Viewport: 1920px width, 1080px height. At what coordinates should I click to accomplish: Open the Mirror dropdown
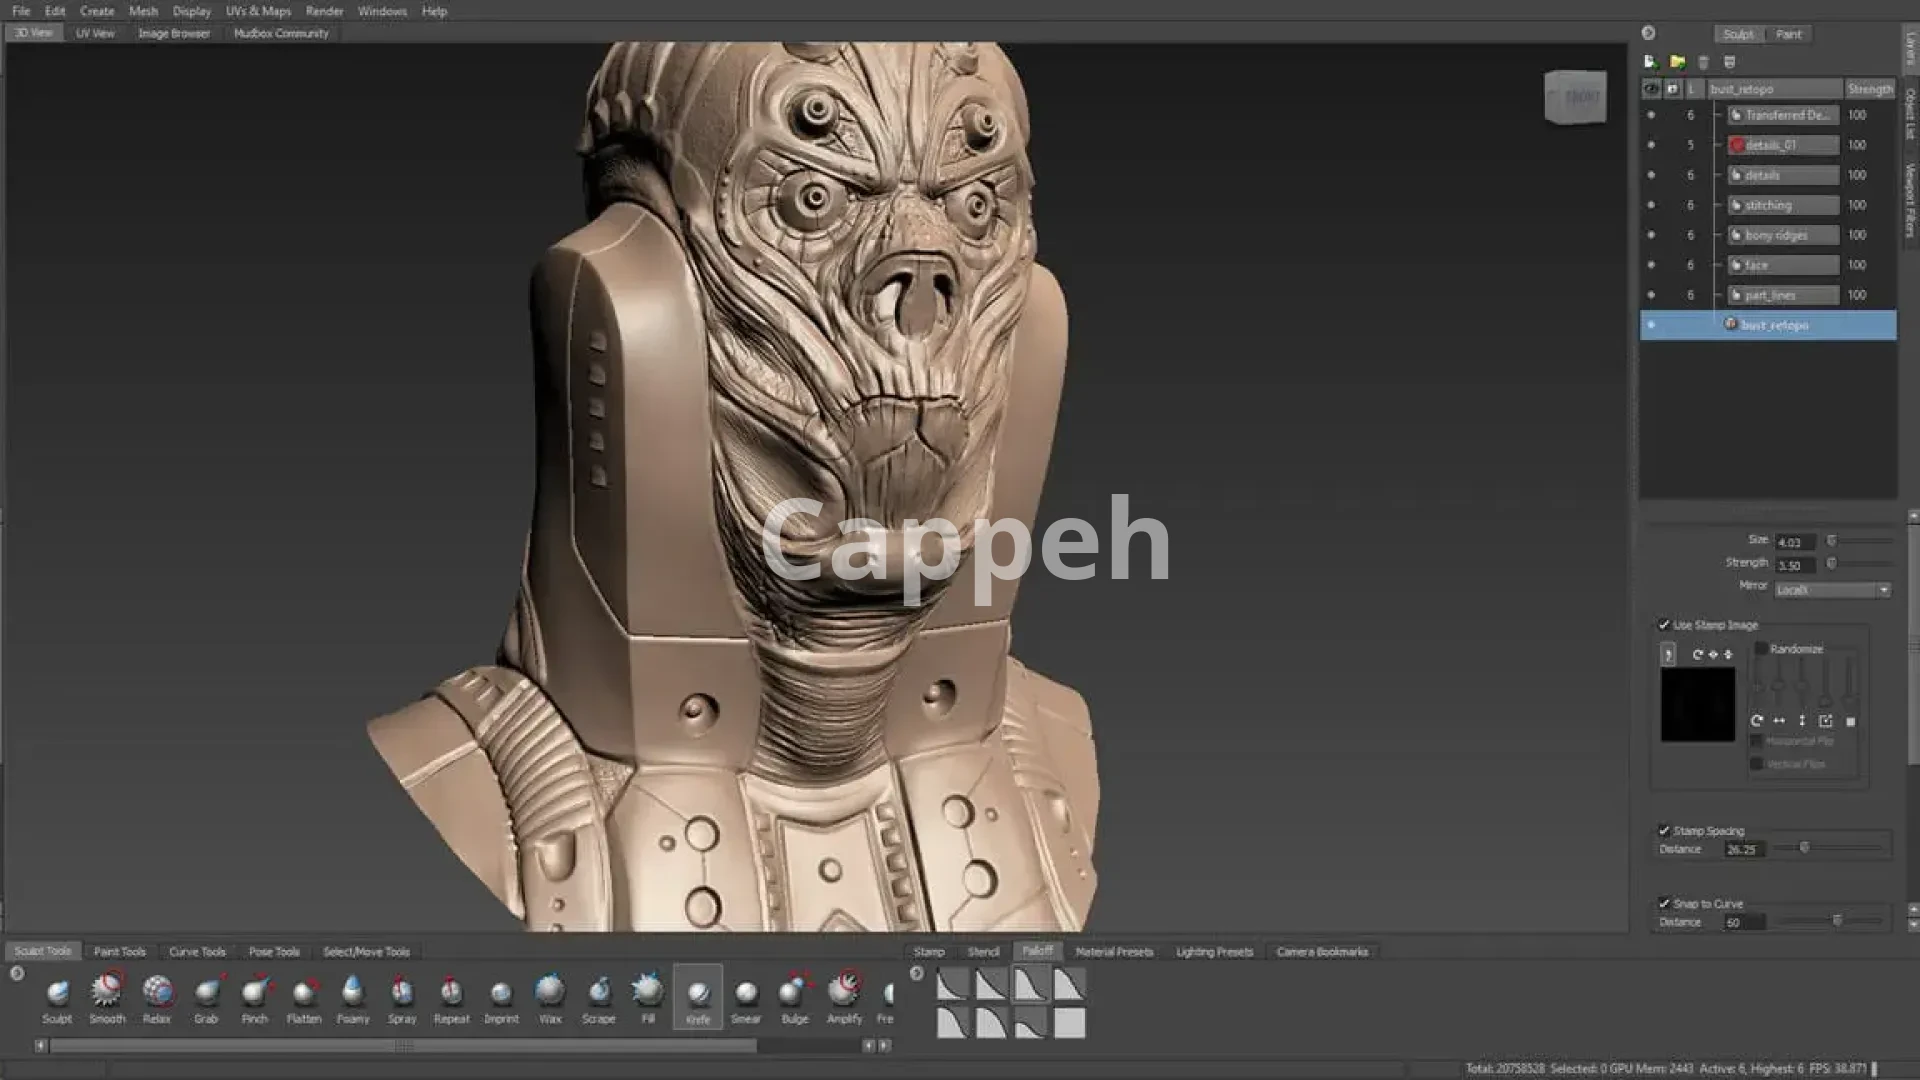tap(1833, 590)
